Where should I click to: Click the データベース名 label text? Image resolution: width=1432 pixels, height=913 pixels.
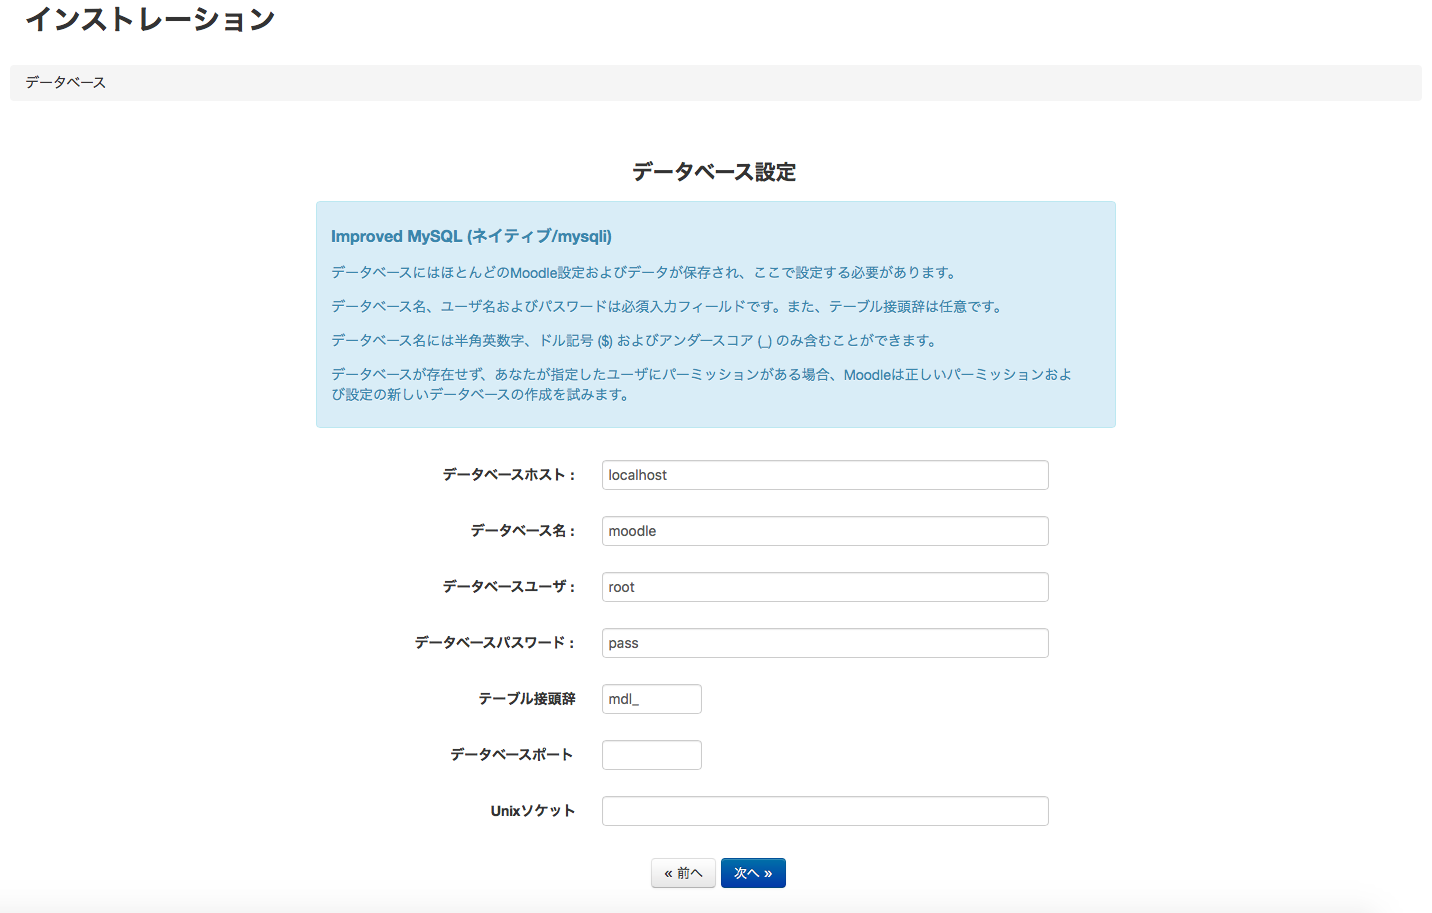523,531
